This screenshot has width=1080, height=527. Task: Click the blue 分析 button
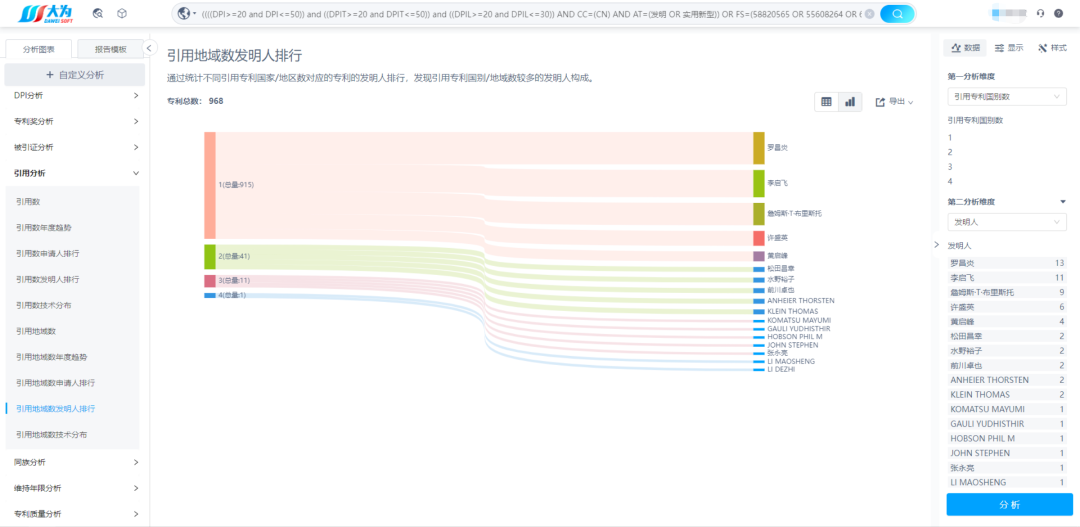click(1009, 504)
